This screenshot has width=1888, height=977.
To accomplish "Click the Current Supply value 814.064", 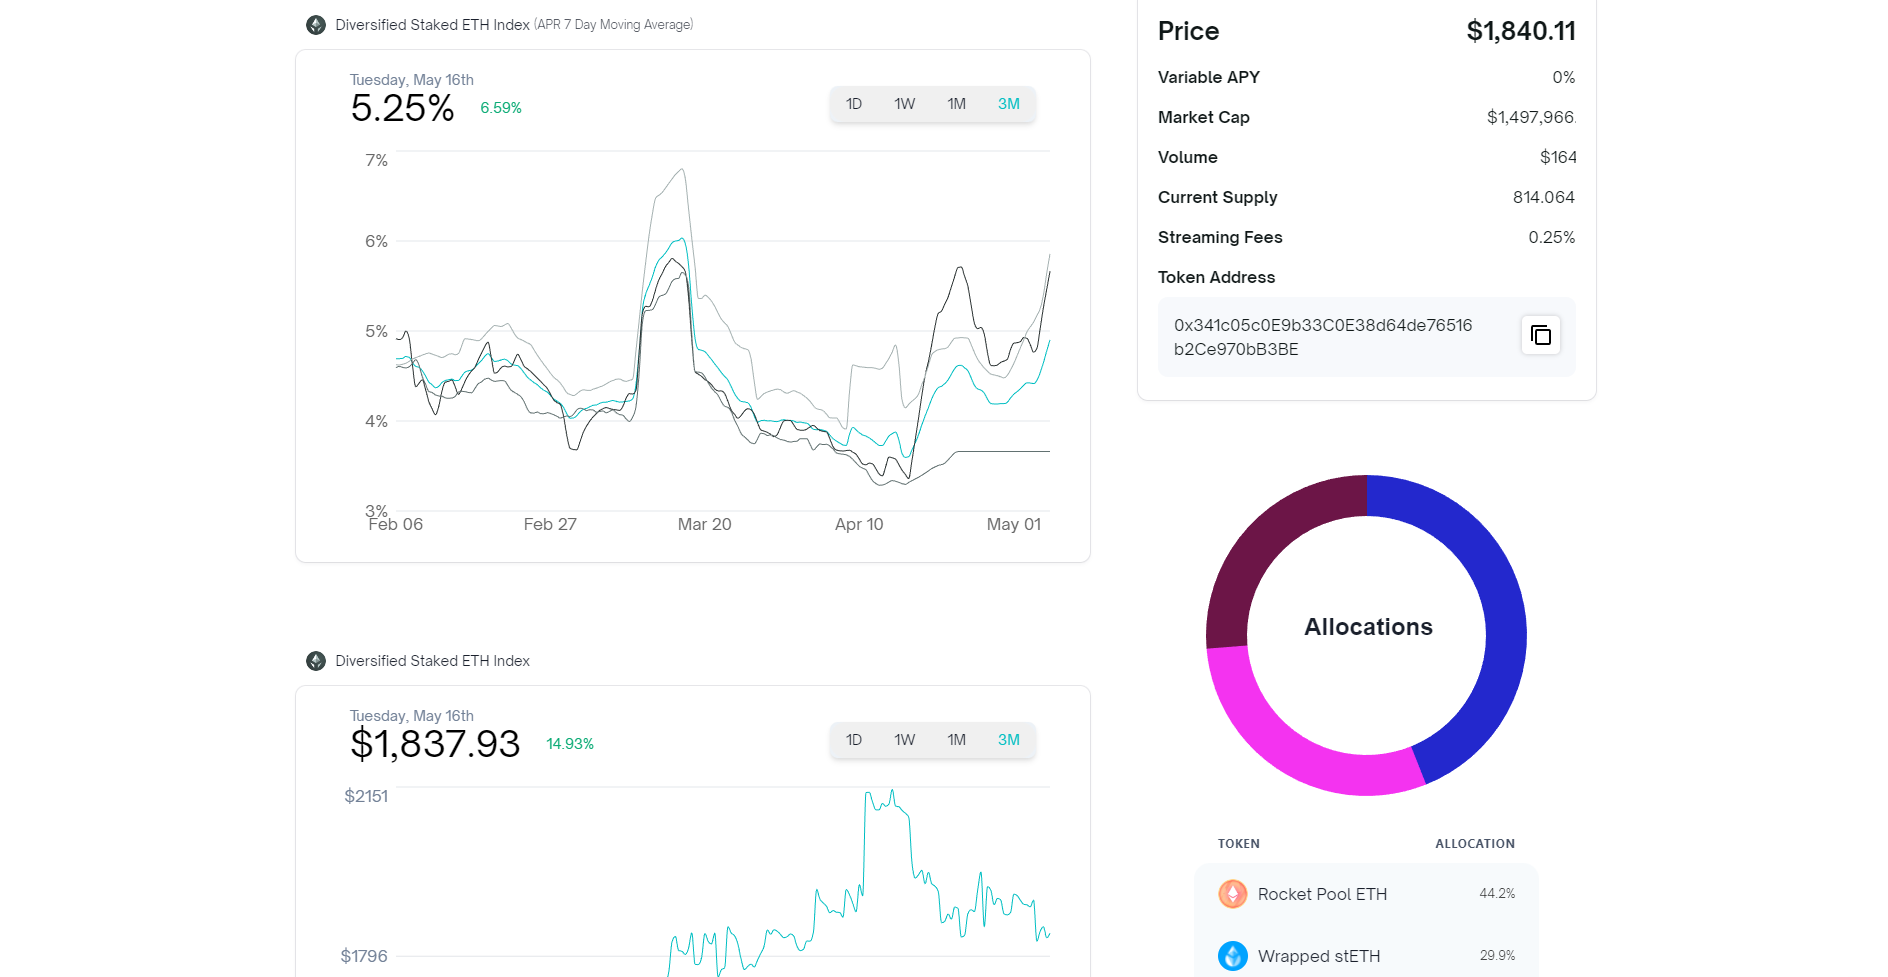I will (x=1544, y=197).
